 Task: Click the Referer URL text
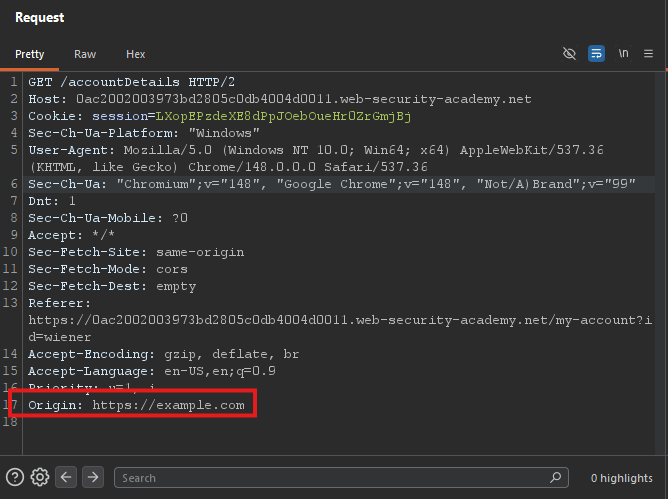[340, 329]
